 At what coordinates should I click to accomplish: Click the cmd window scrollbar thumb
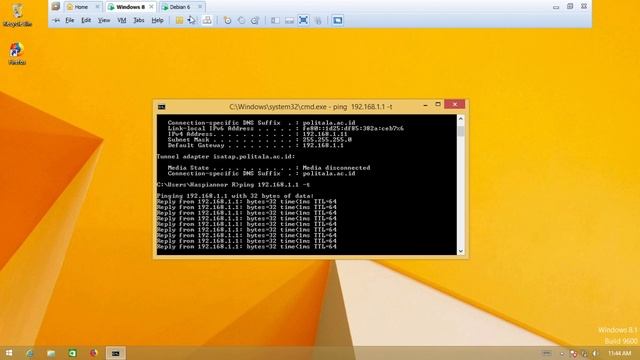click(x=461, y=131)
